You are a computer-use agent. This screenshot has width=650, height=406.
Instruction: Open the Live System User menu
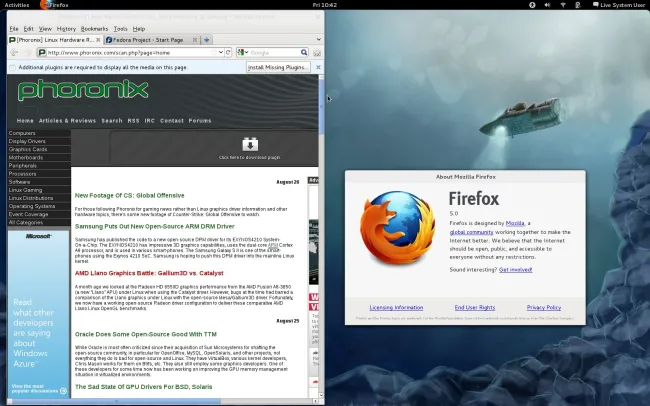click(619, 5)
